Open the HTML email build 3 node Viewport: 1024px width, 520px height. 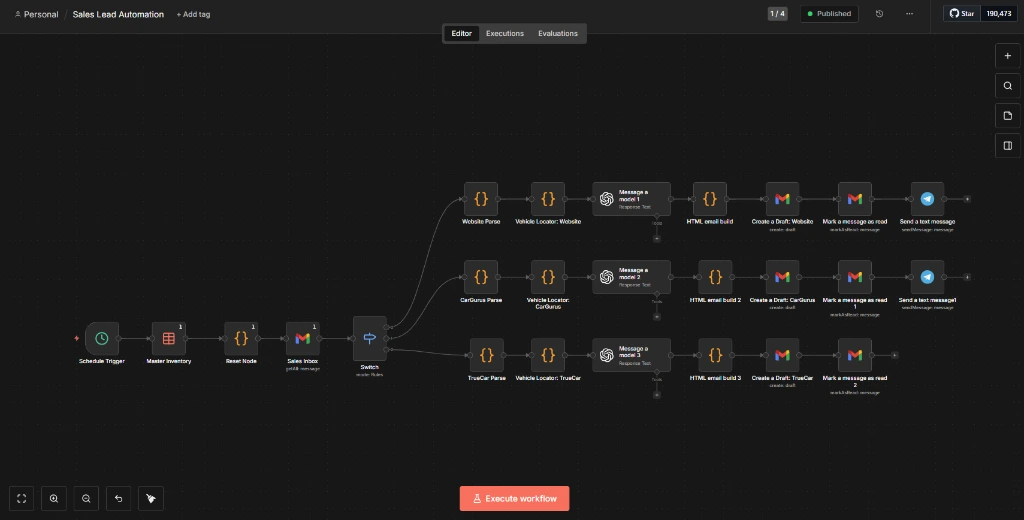[x=715, y=355]
